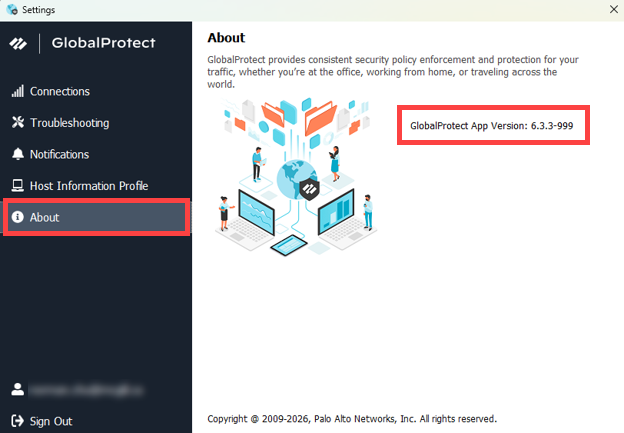Open the Notifications section
This screenshot has height=433, width=624.
pyautogui.click(x=96, y=154)
